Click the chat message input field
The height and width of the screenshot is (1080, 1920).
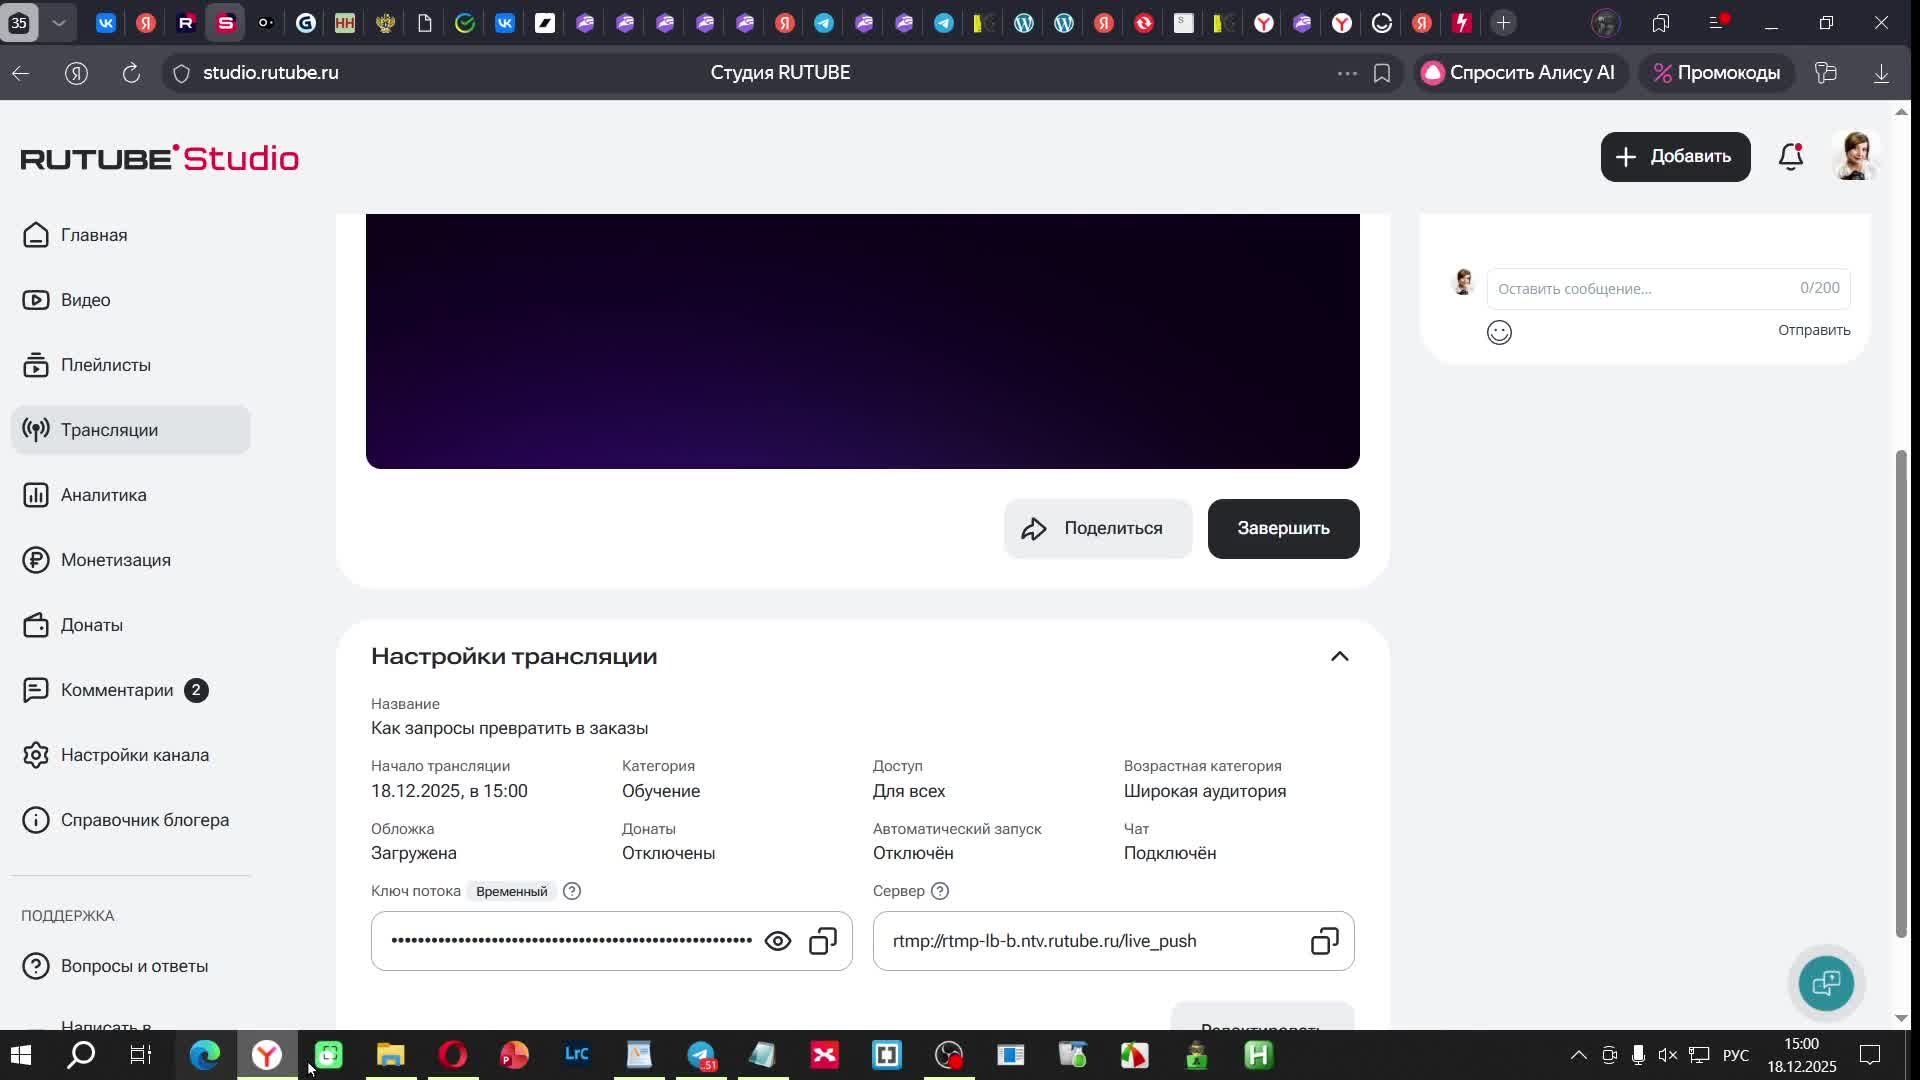tap(1640, 289)
